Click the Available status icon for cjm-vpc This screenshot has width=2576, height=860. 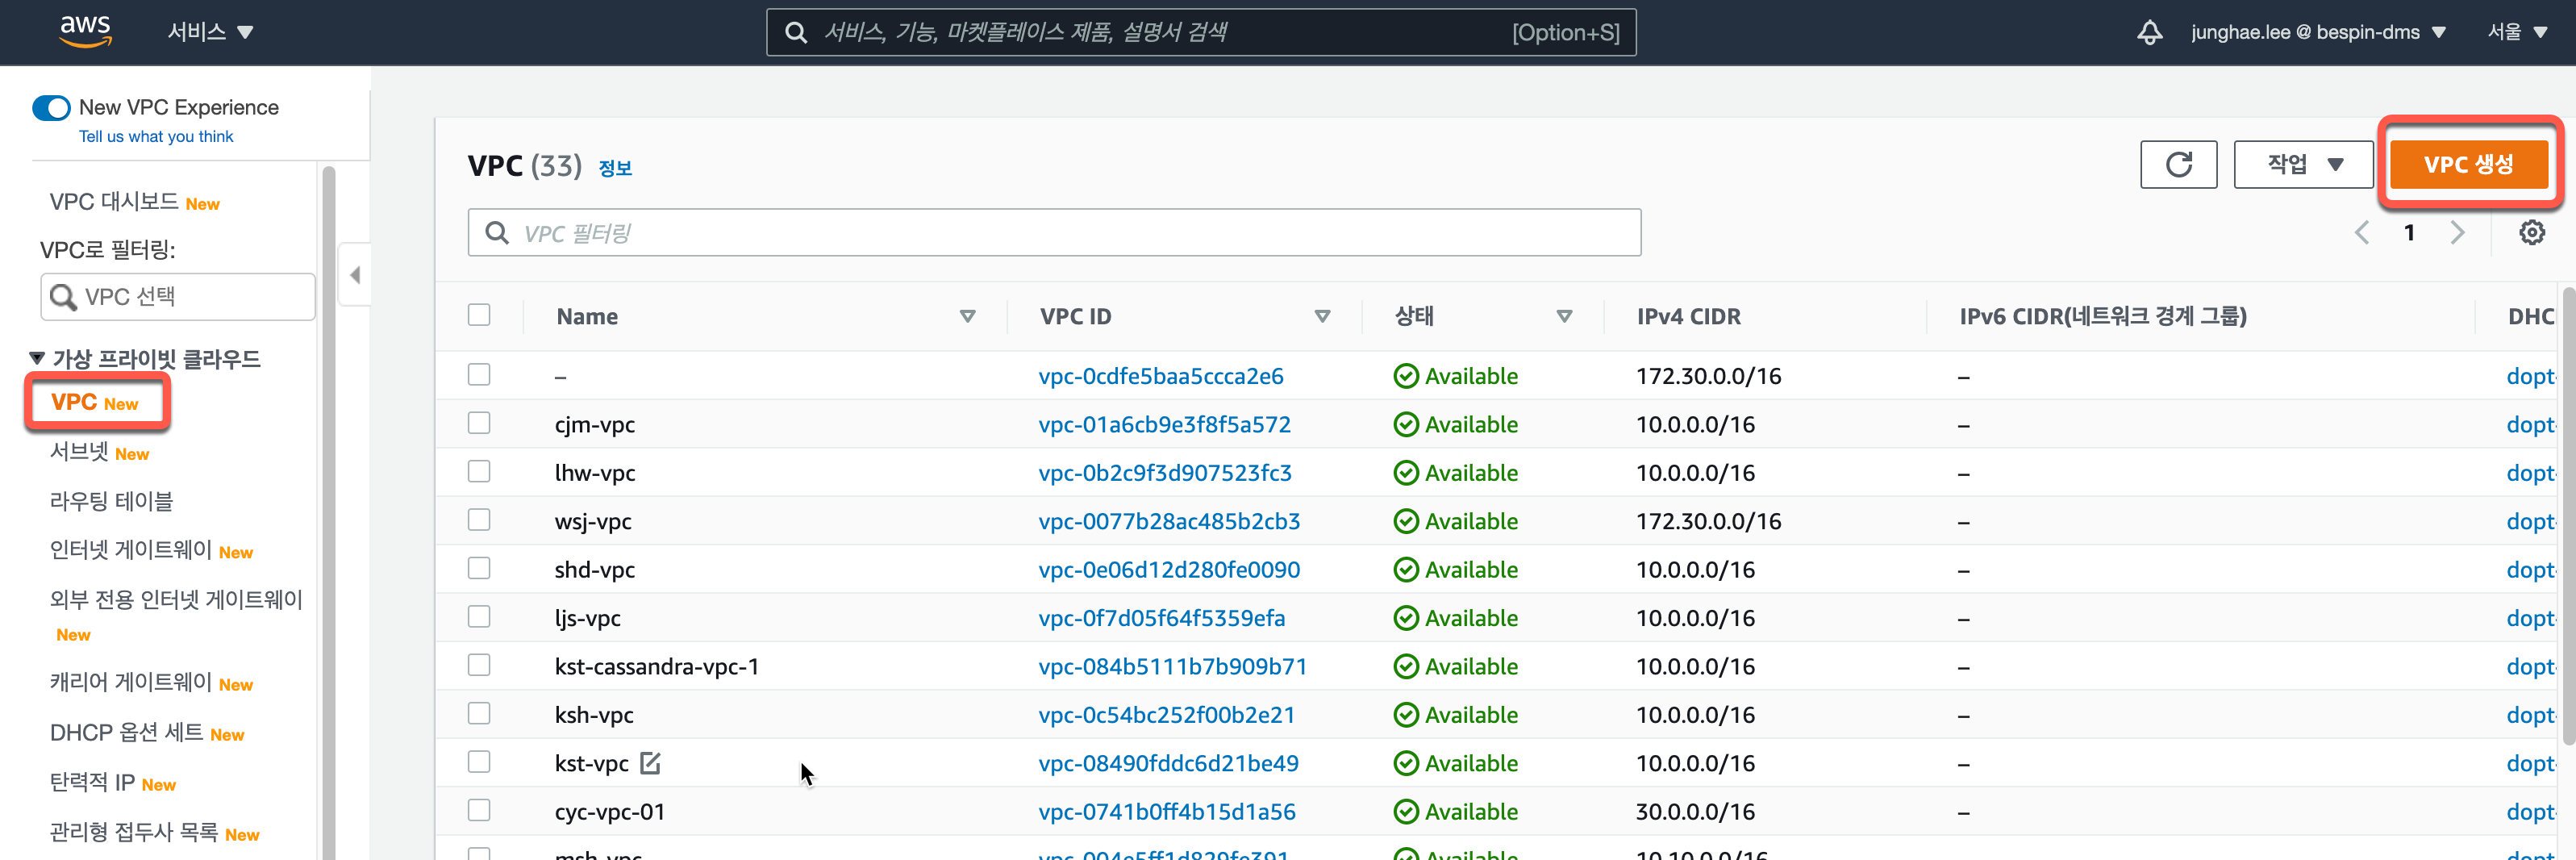click(1406, 425)
